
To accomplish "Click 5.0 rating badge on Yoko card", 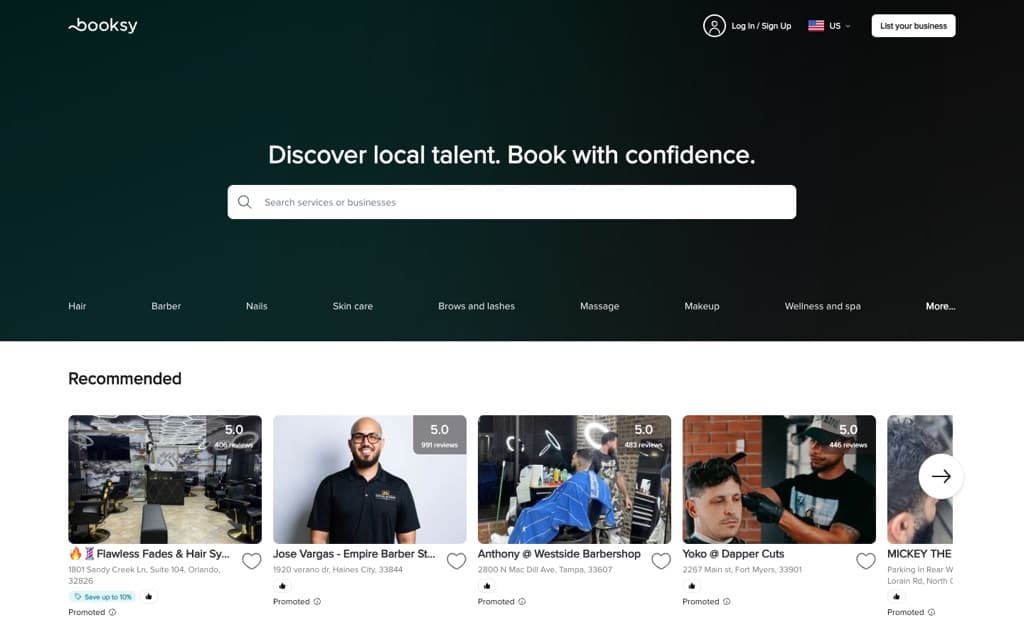I will (x=848, y=435).
